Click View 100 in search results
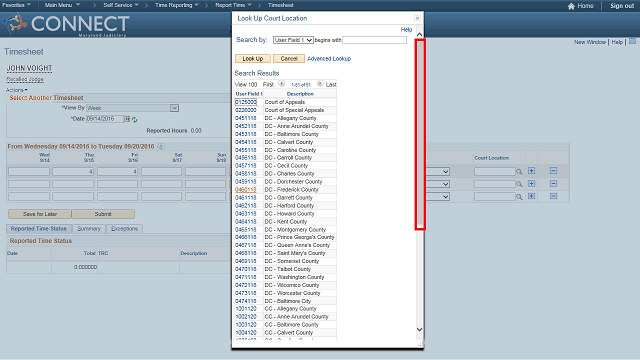The width and height of the screenshot is (640, 360). click(246, 84)
